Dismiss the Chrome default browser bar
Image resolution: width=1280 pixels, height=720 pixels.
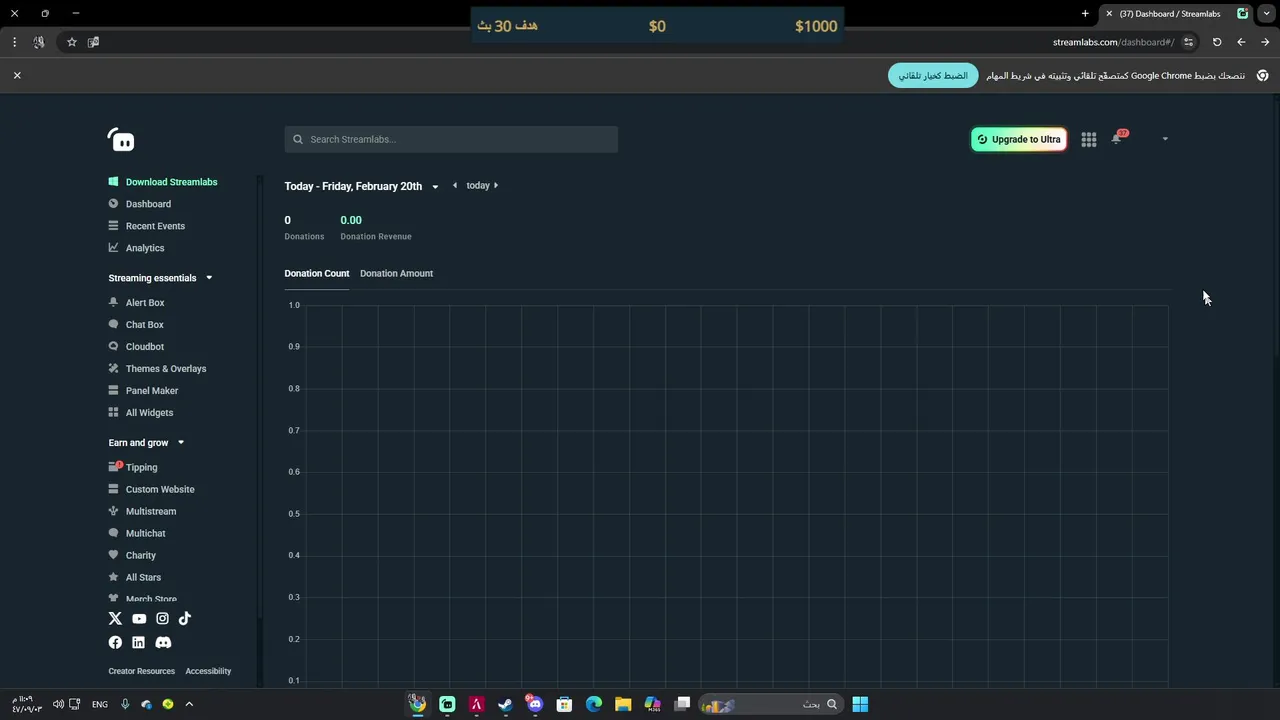(x=17, y=75)
